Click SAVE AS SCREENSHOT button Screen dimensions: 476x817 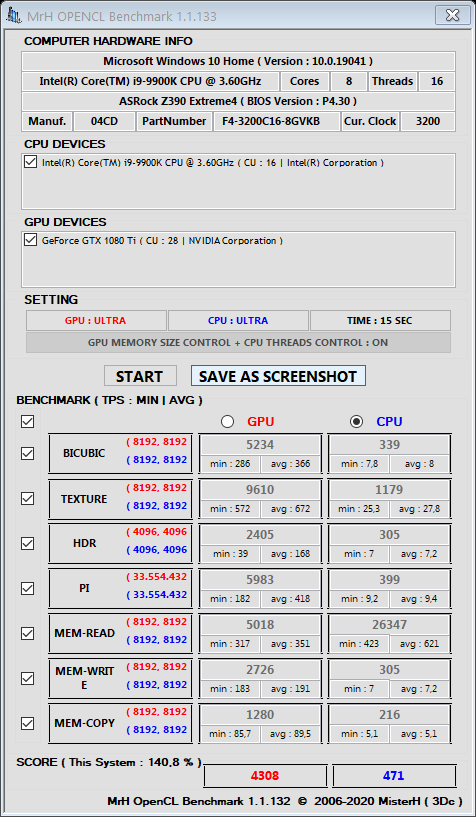[x=278, y=376]
